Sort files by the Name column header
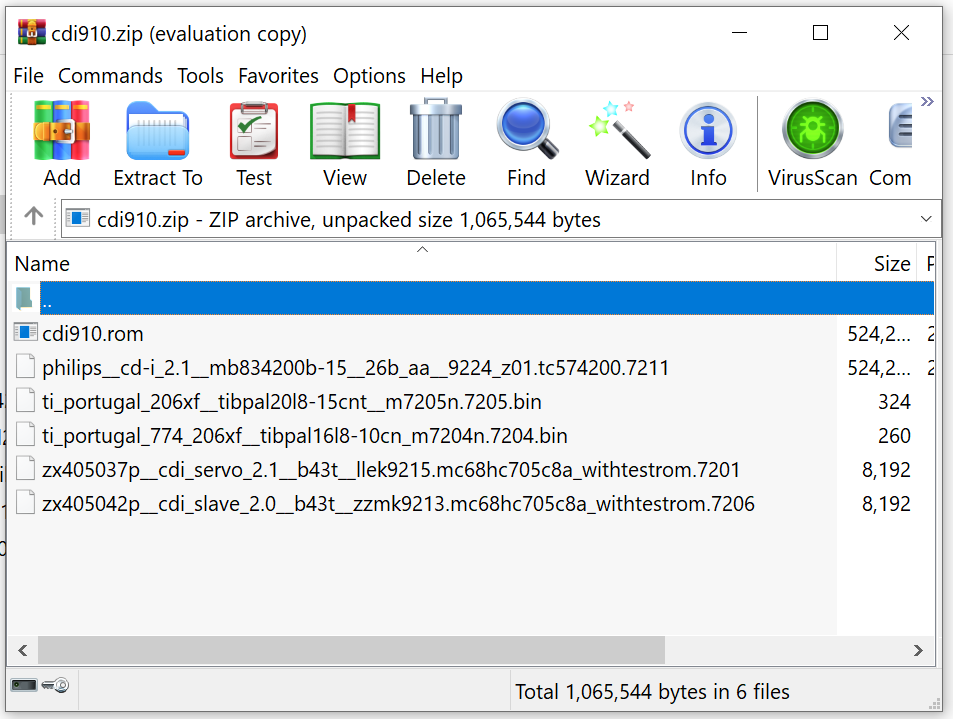 tap(422, 263)
